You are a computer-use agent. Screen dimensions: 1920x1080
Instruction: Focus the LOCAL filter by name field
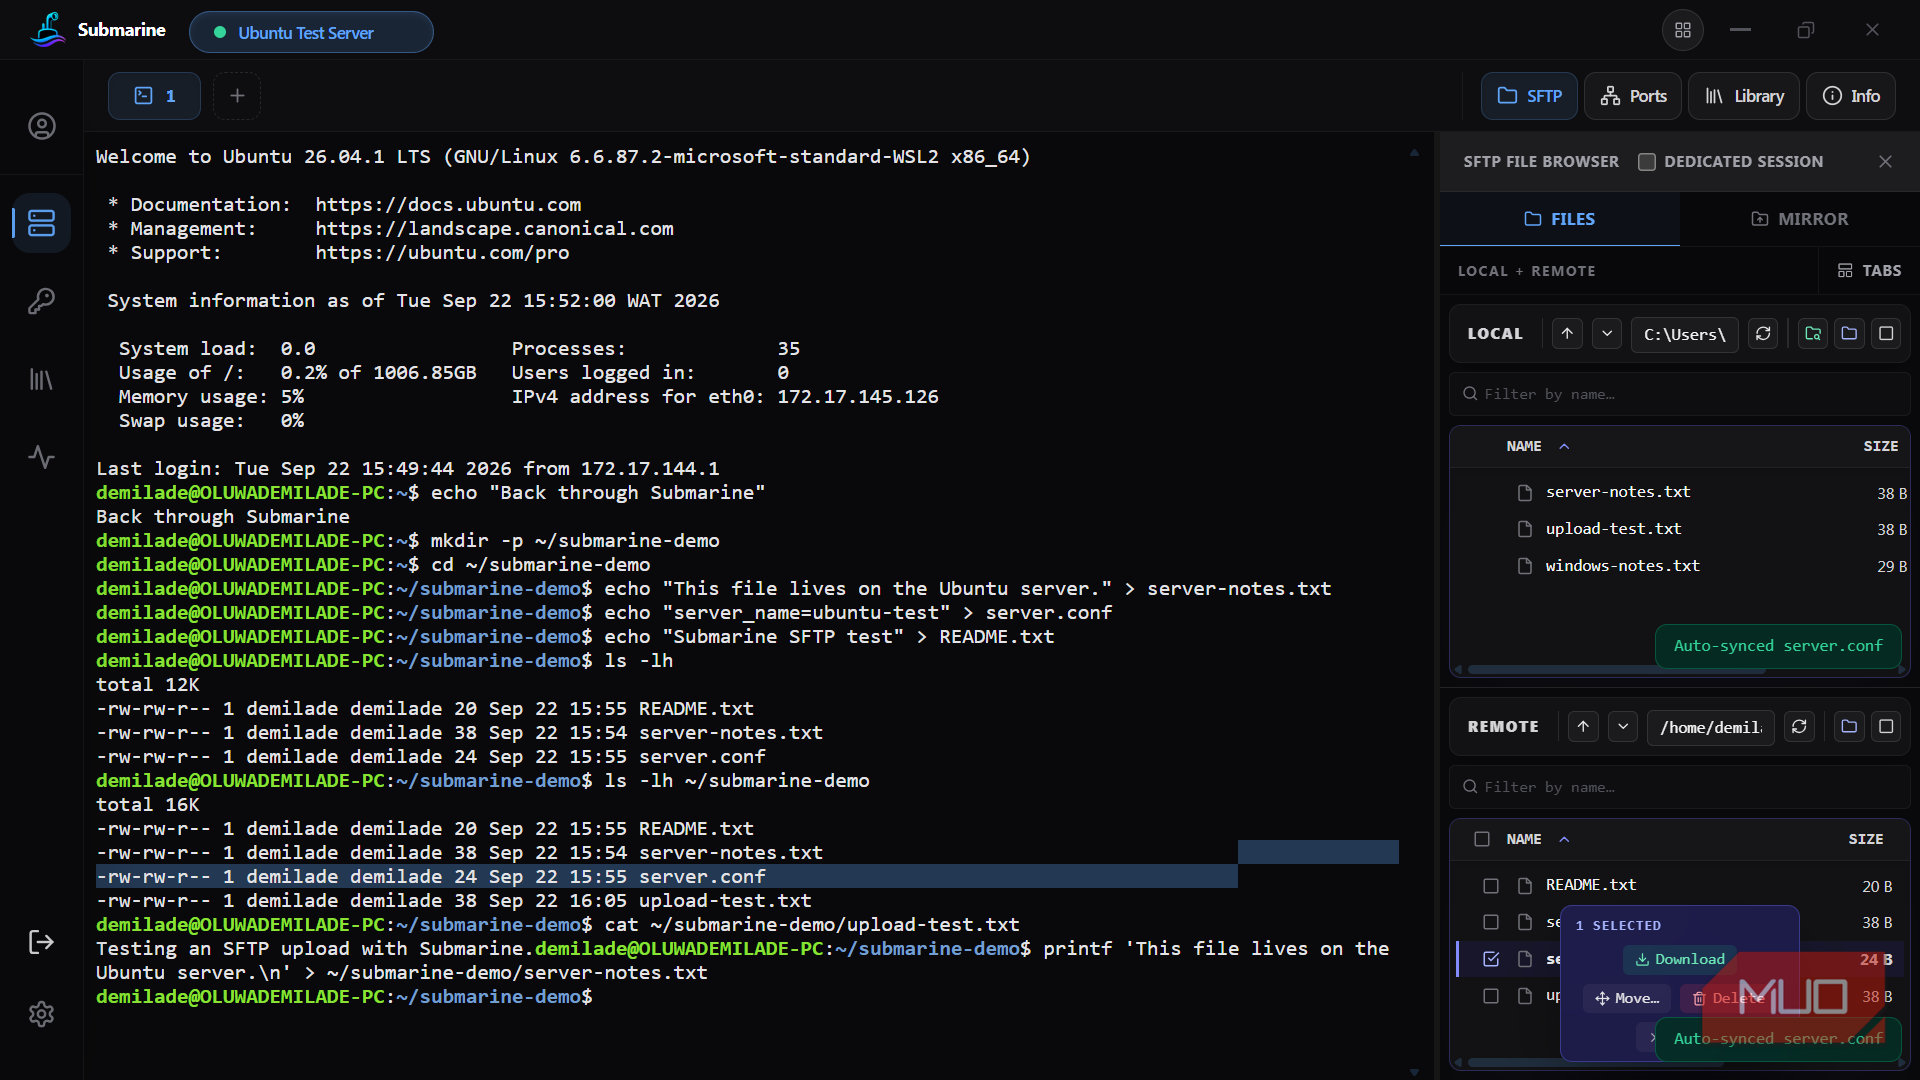1680,394
